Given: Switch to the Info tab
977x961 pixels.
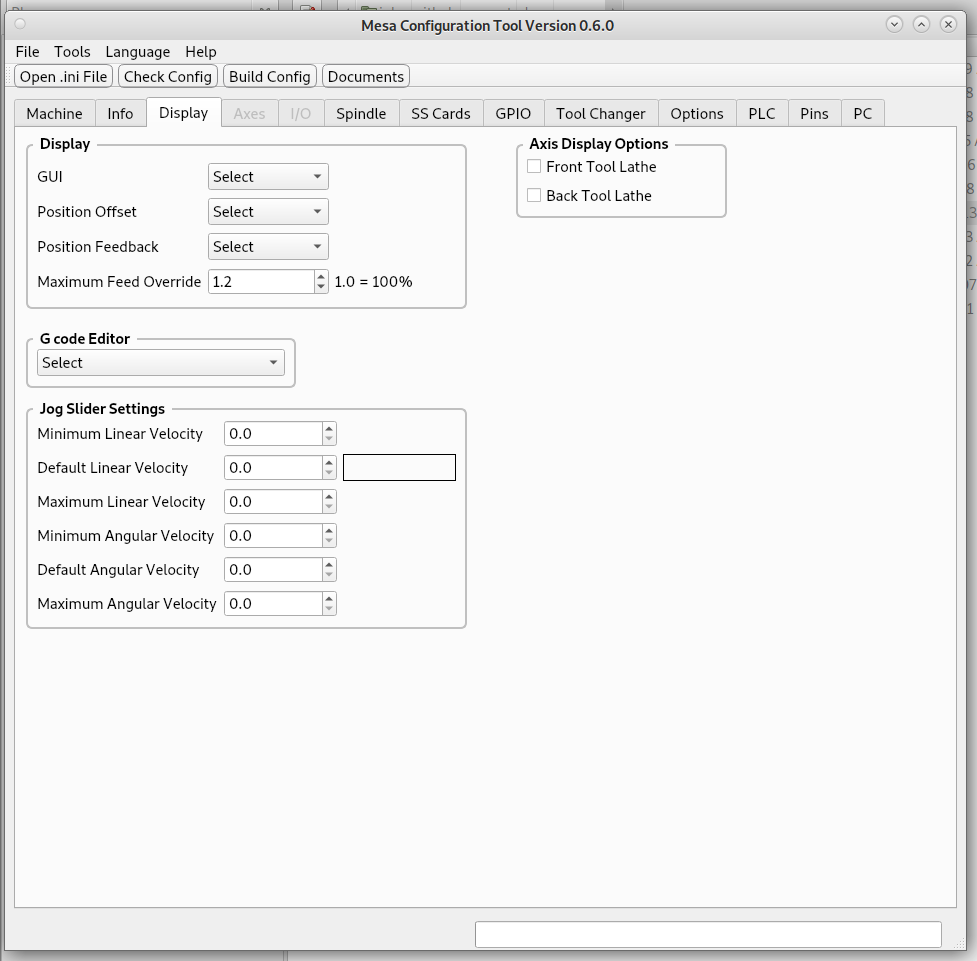Looking at the screenshot, I should (x=120, y=113).
